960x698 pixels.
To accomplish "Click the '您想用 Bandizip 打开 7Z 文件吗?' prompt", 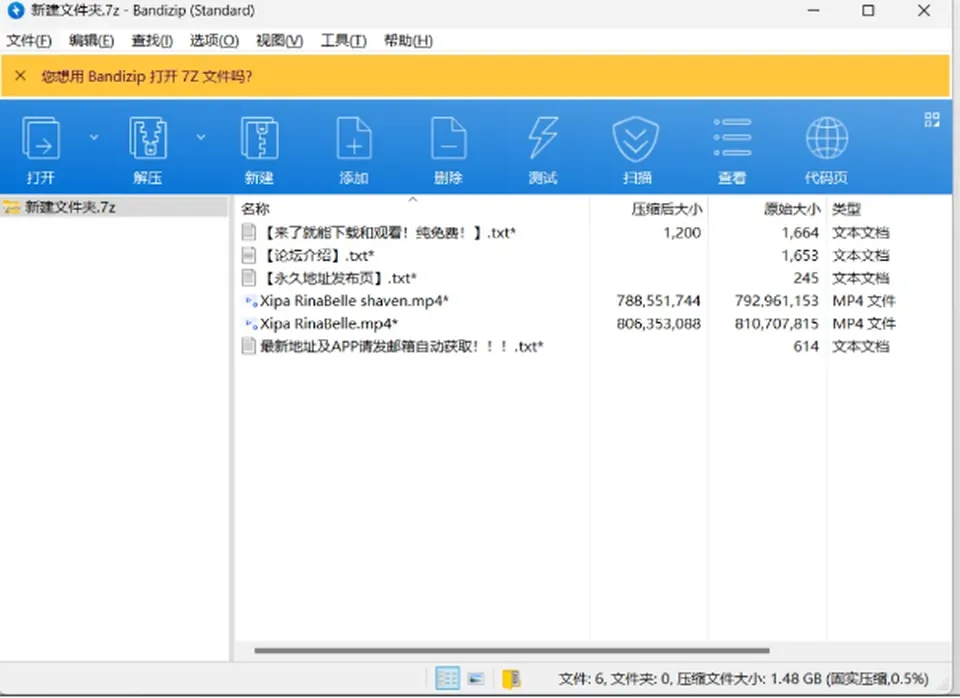I will click(146, 77).
